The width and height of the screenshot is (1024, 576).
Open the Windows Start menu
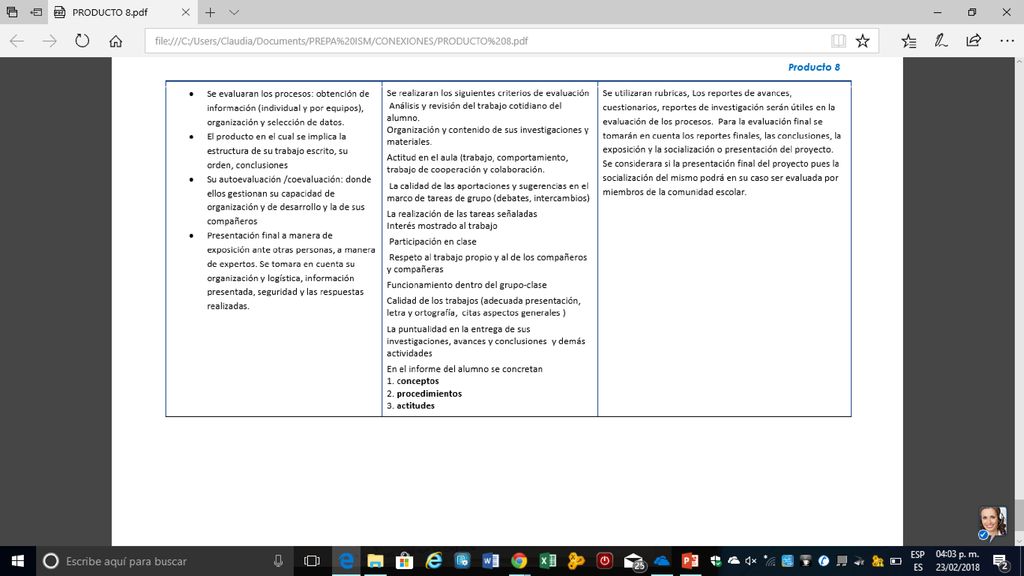click(x=18, y=561)
